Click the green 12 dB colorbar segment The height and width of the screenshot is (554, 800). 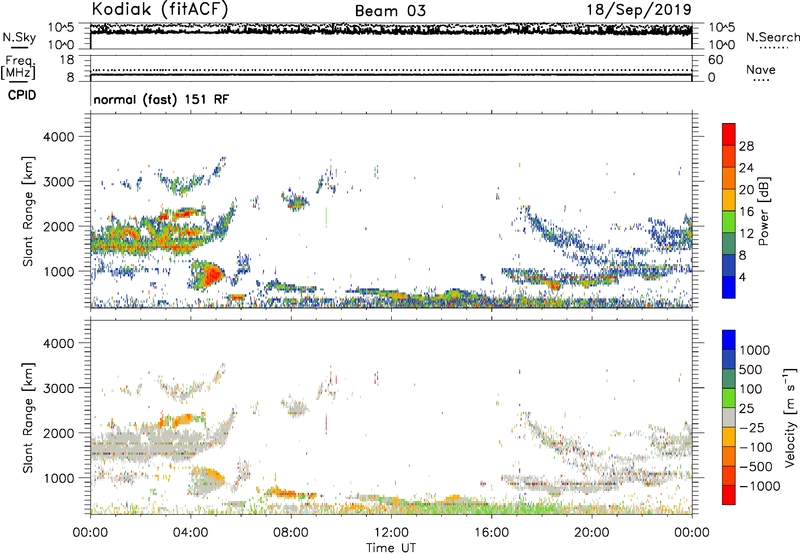point(729,221)
